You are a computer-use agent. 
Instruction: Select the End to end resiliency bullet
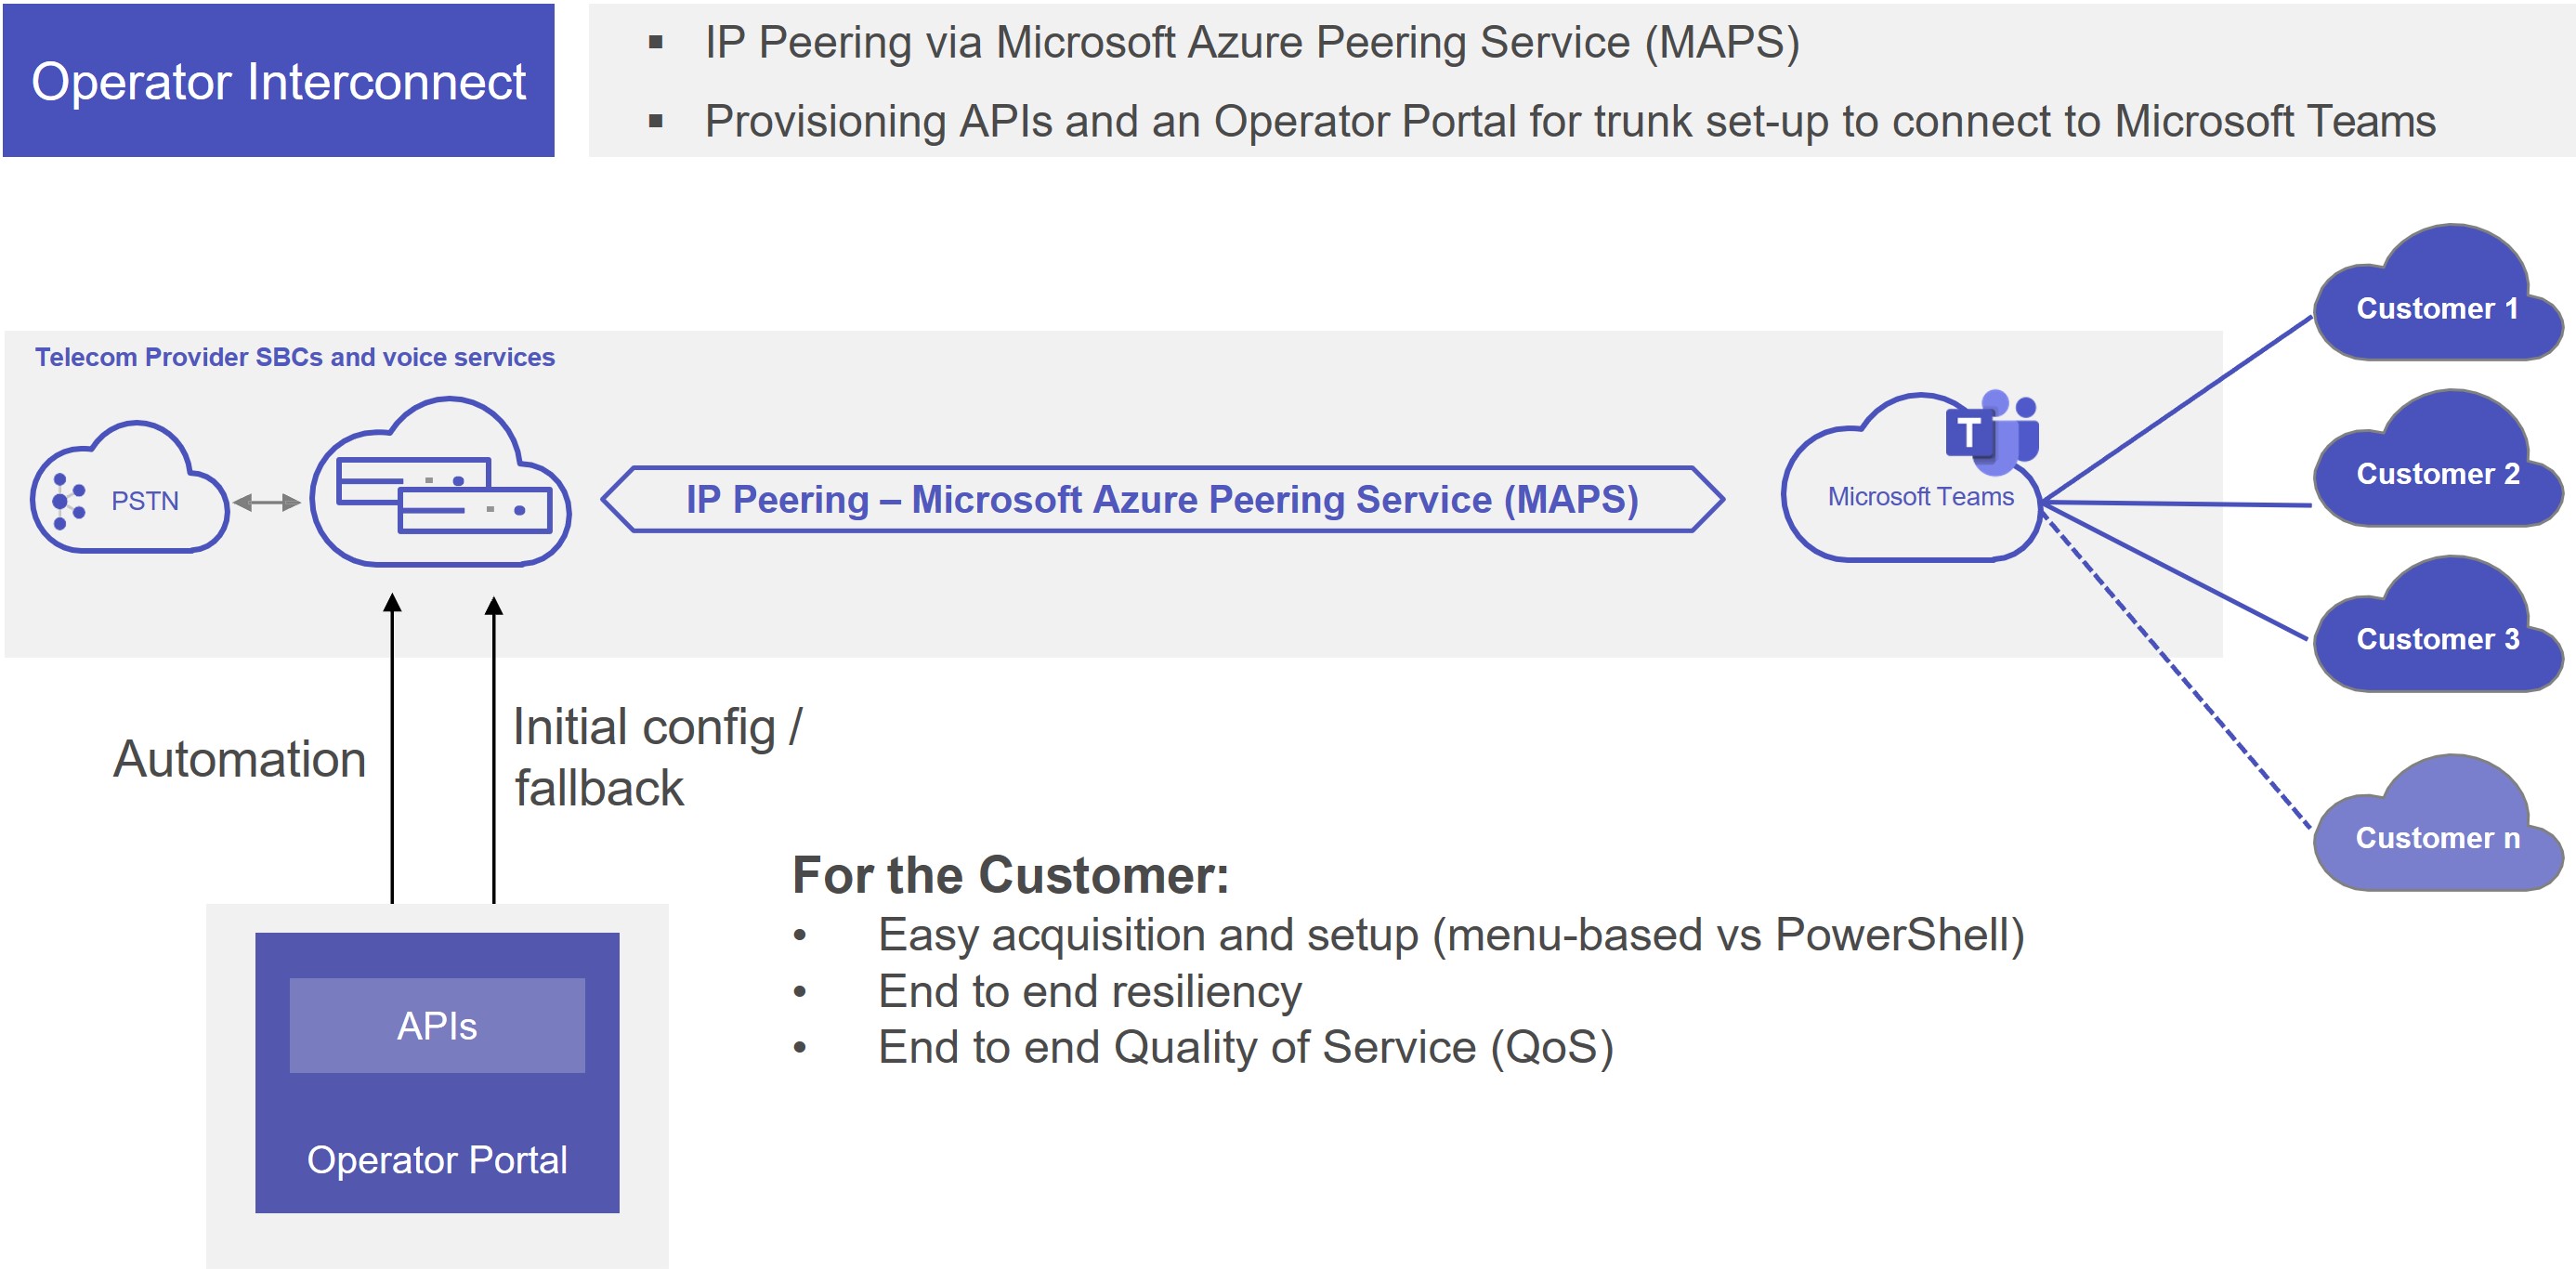pos(1090,991)
